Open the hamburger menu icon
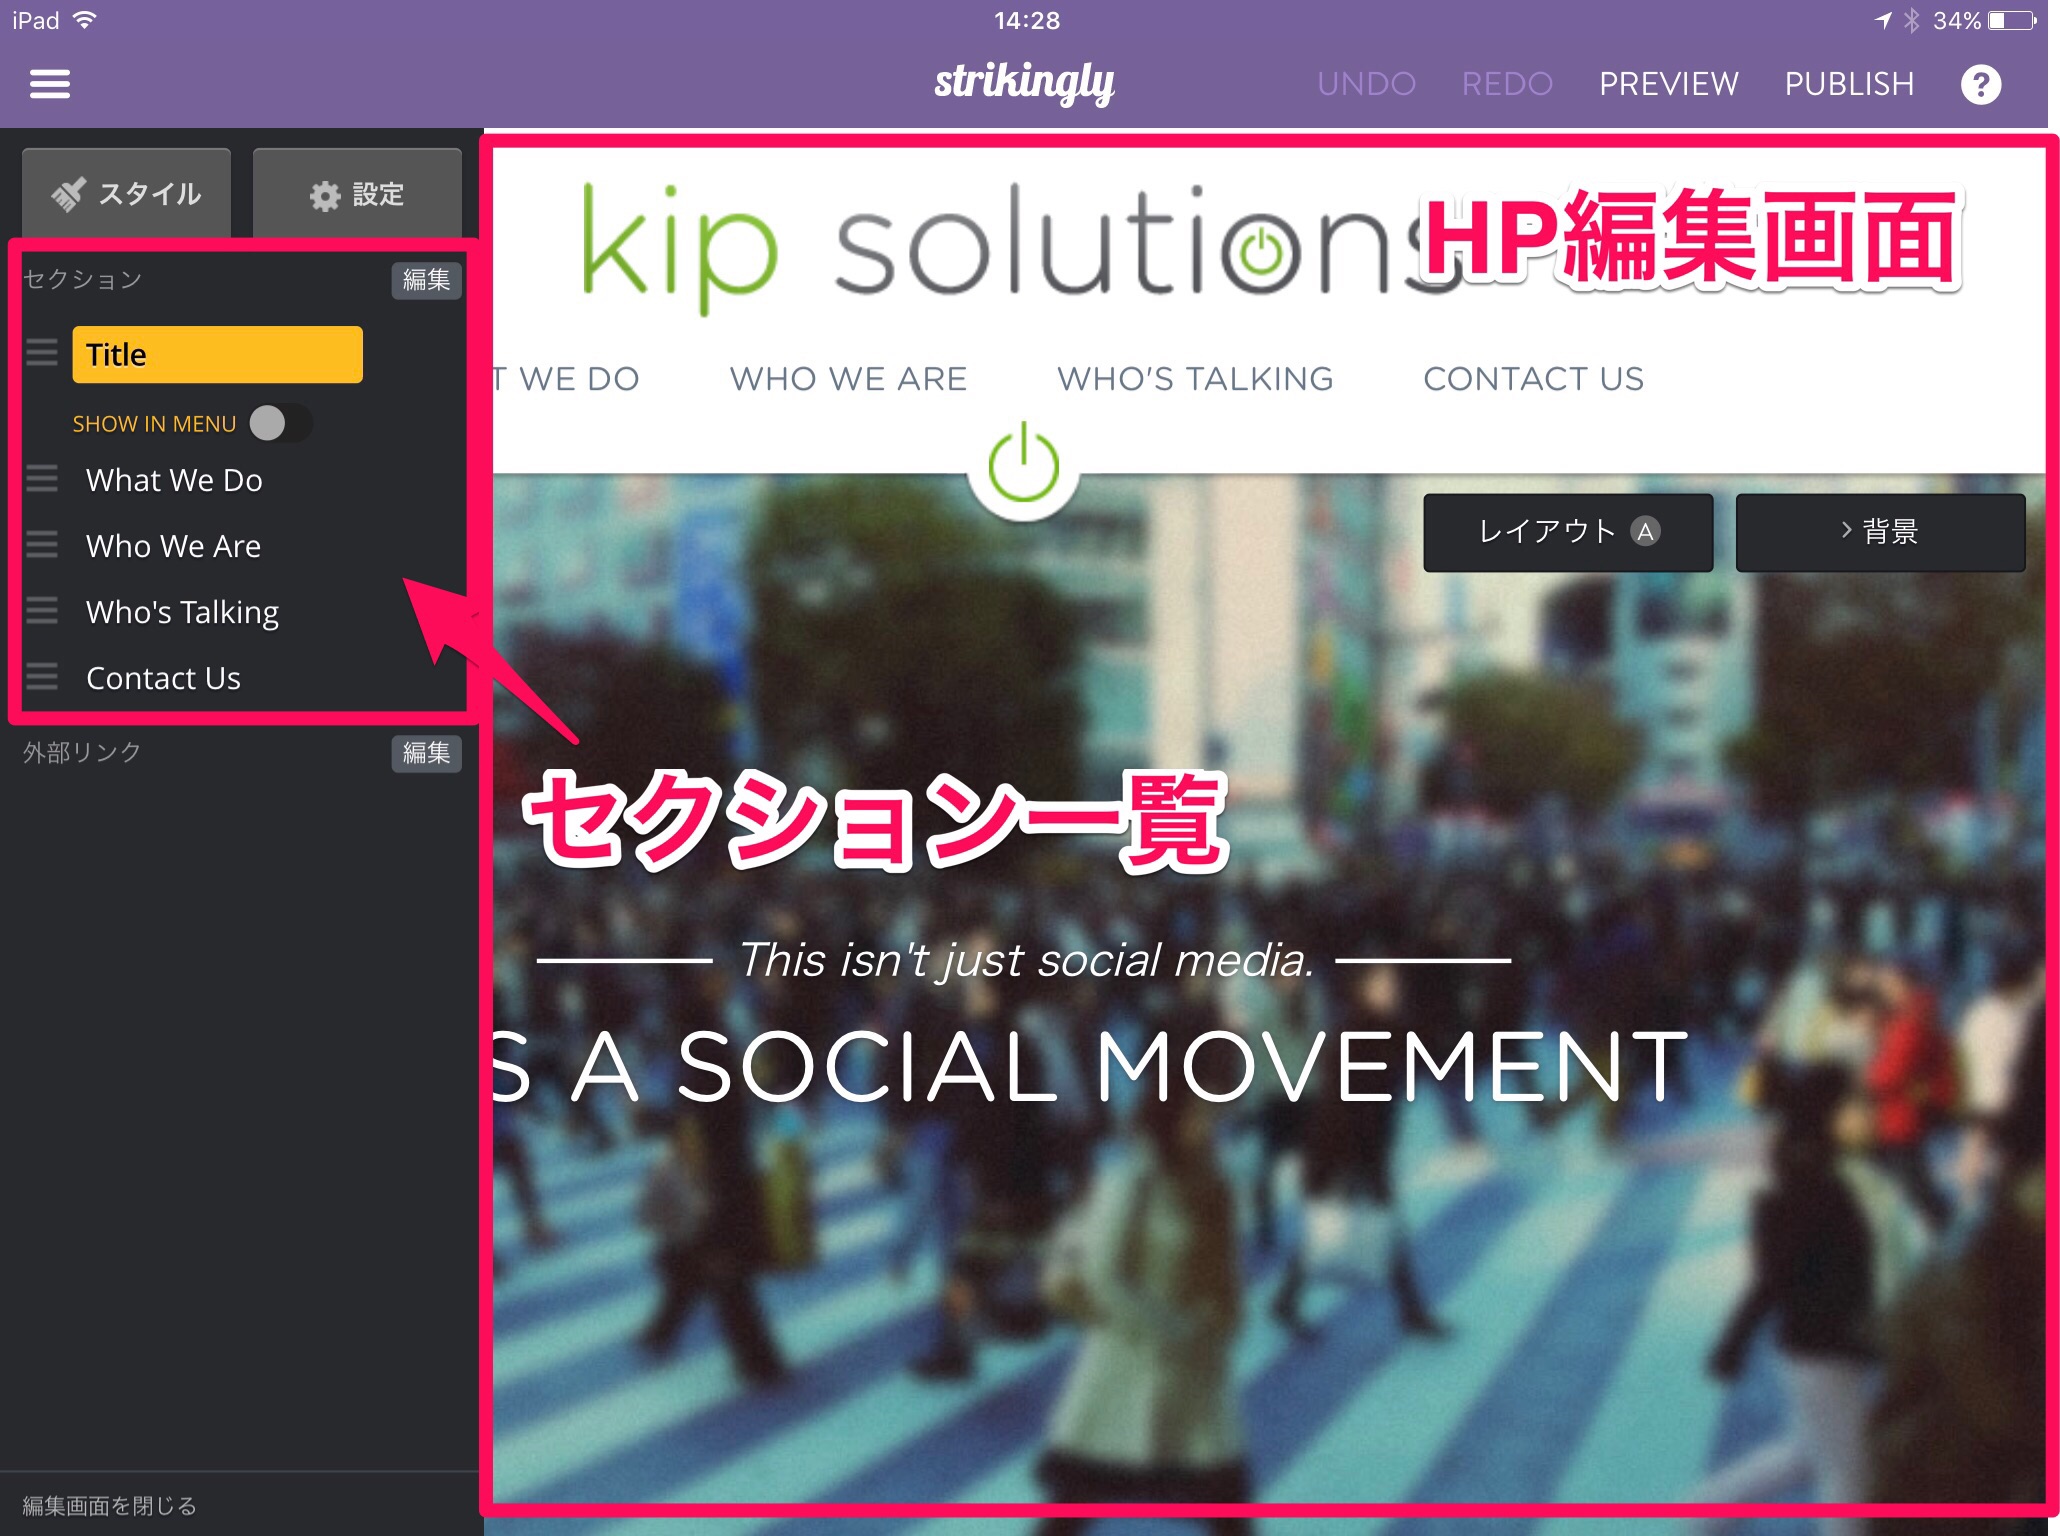This screenshot has height=1536, width=2060. pos(50,84)
